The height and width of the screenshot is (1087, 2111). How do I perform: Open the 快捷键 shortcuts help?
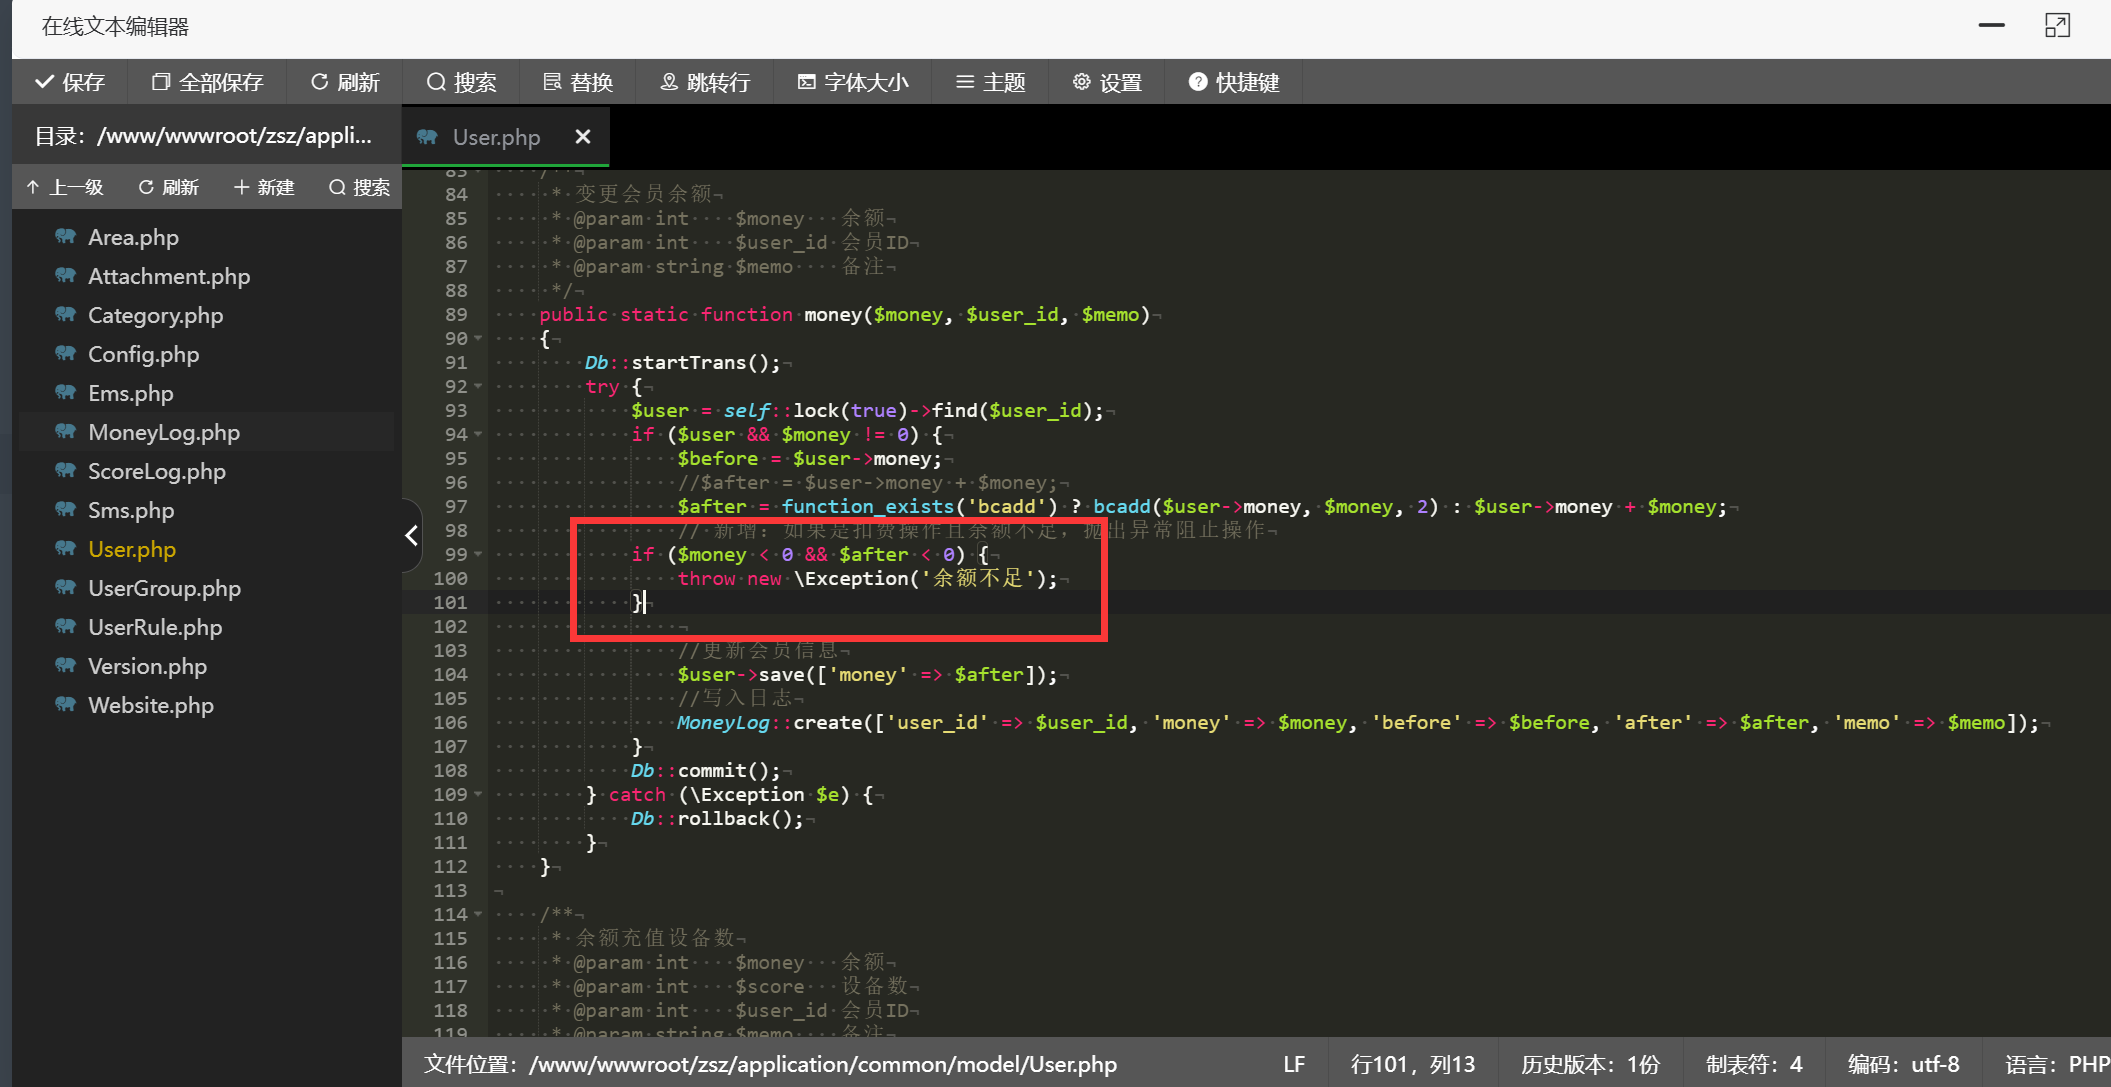(x=1234, y=82)
